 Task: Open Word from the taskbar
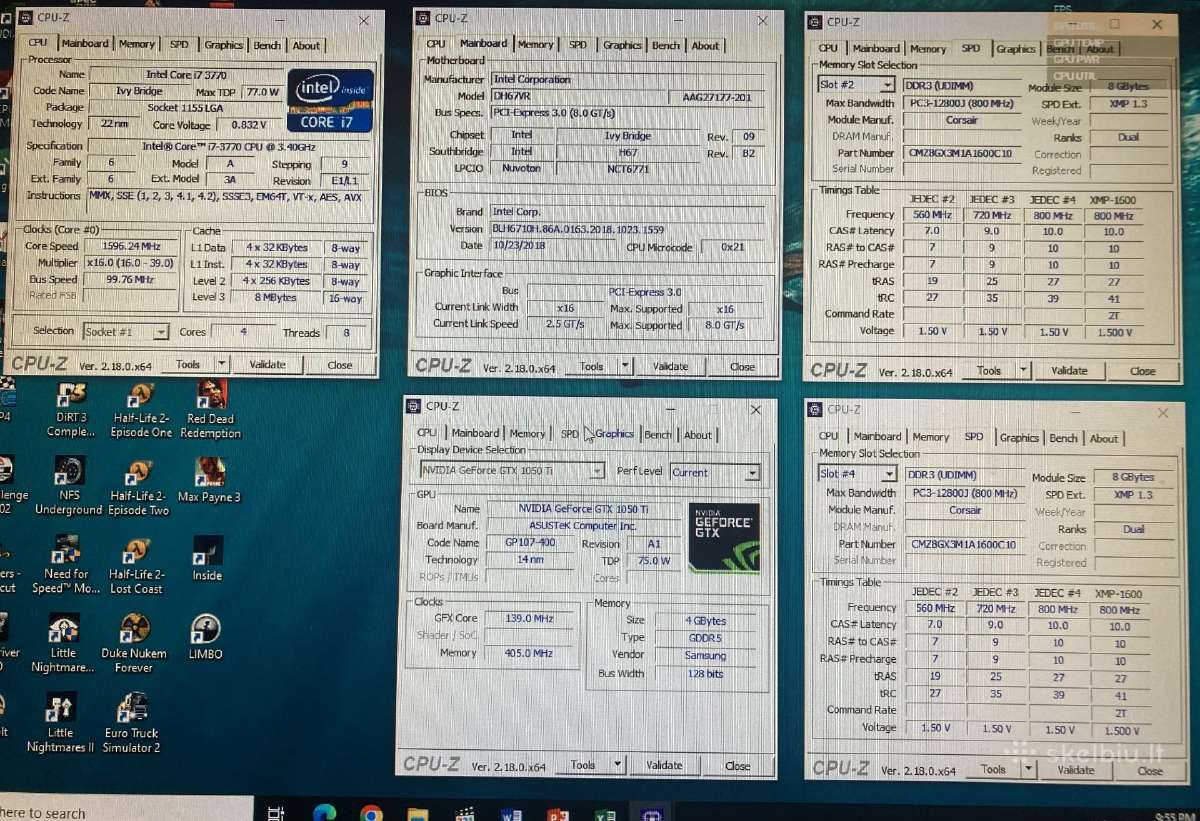pos(511,813)
